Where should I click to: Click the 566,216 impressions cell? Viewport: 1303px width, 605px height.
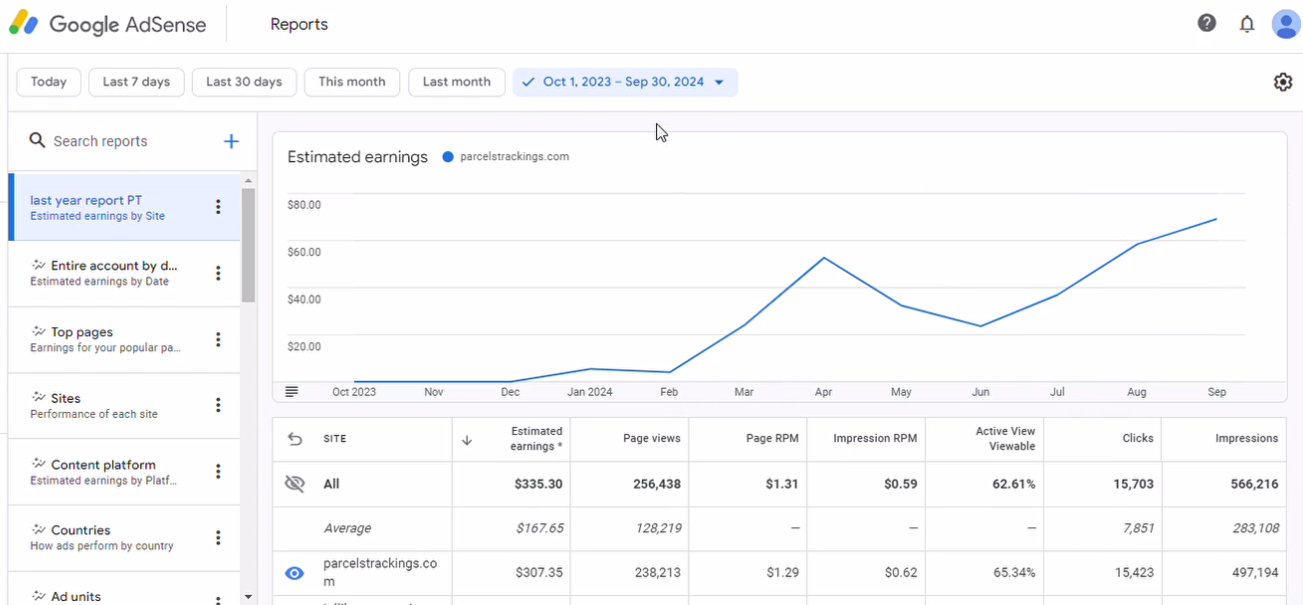(1255, 484)
